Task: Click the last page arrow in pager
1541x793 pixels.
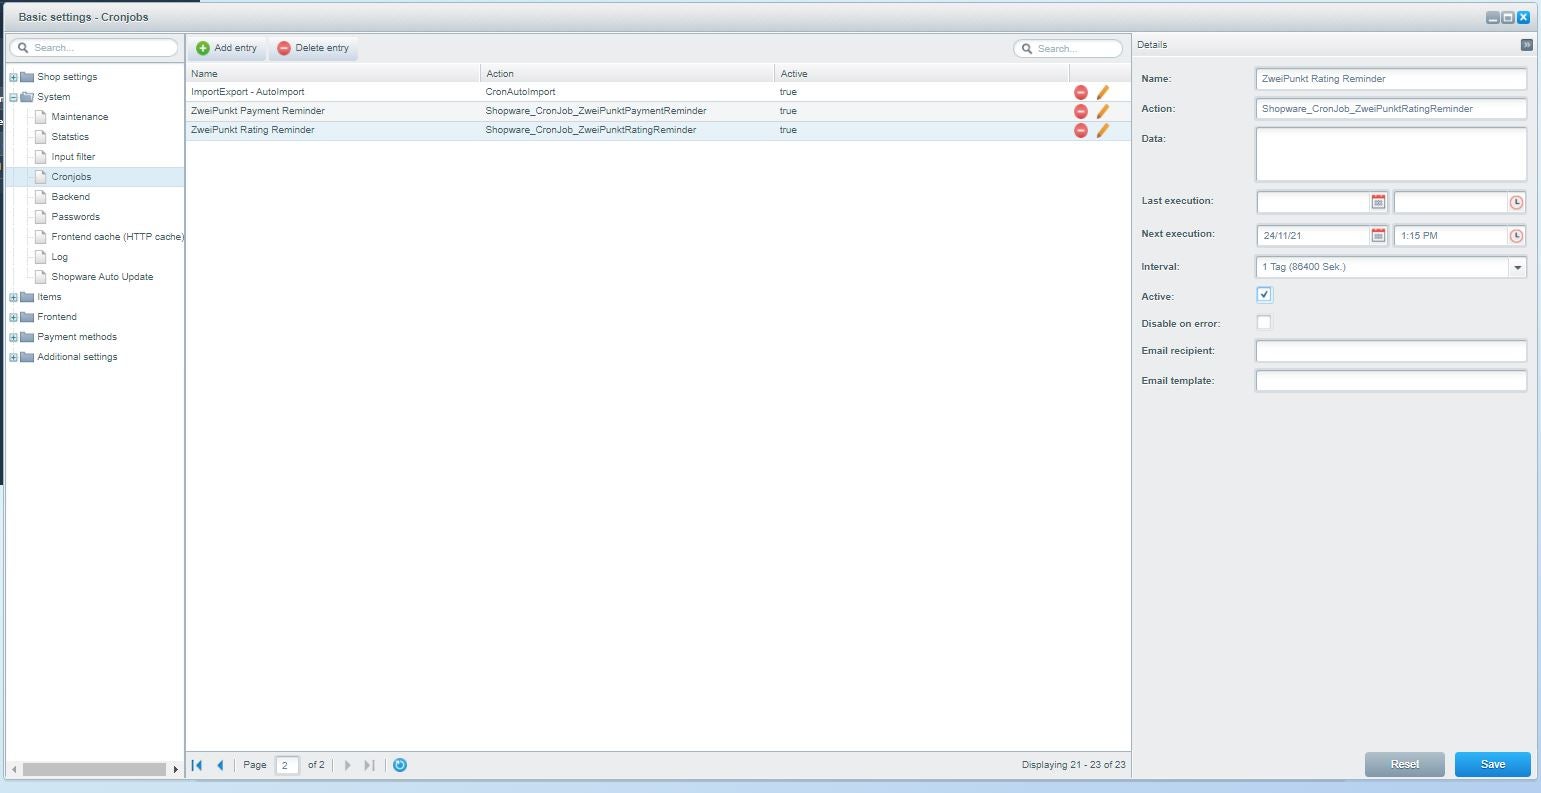Action: coord(369,765)
